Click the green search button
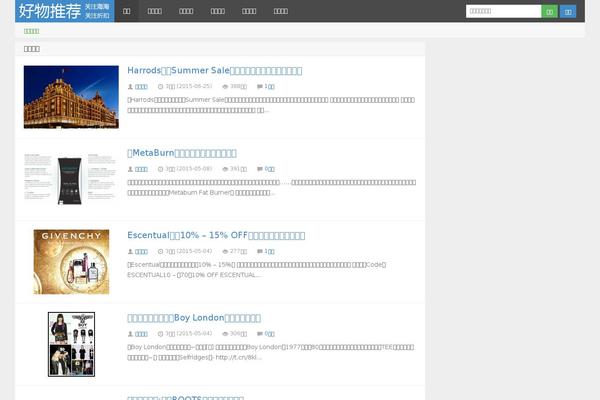The height and width of the screenshot is (400, 600). point(549,11)
